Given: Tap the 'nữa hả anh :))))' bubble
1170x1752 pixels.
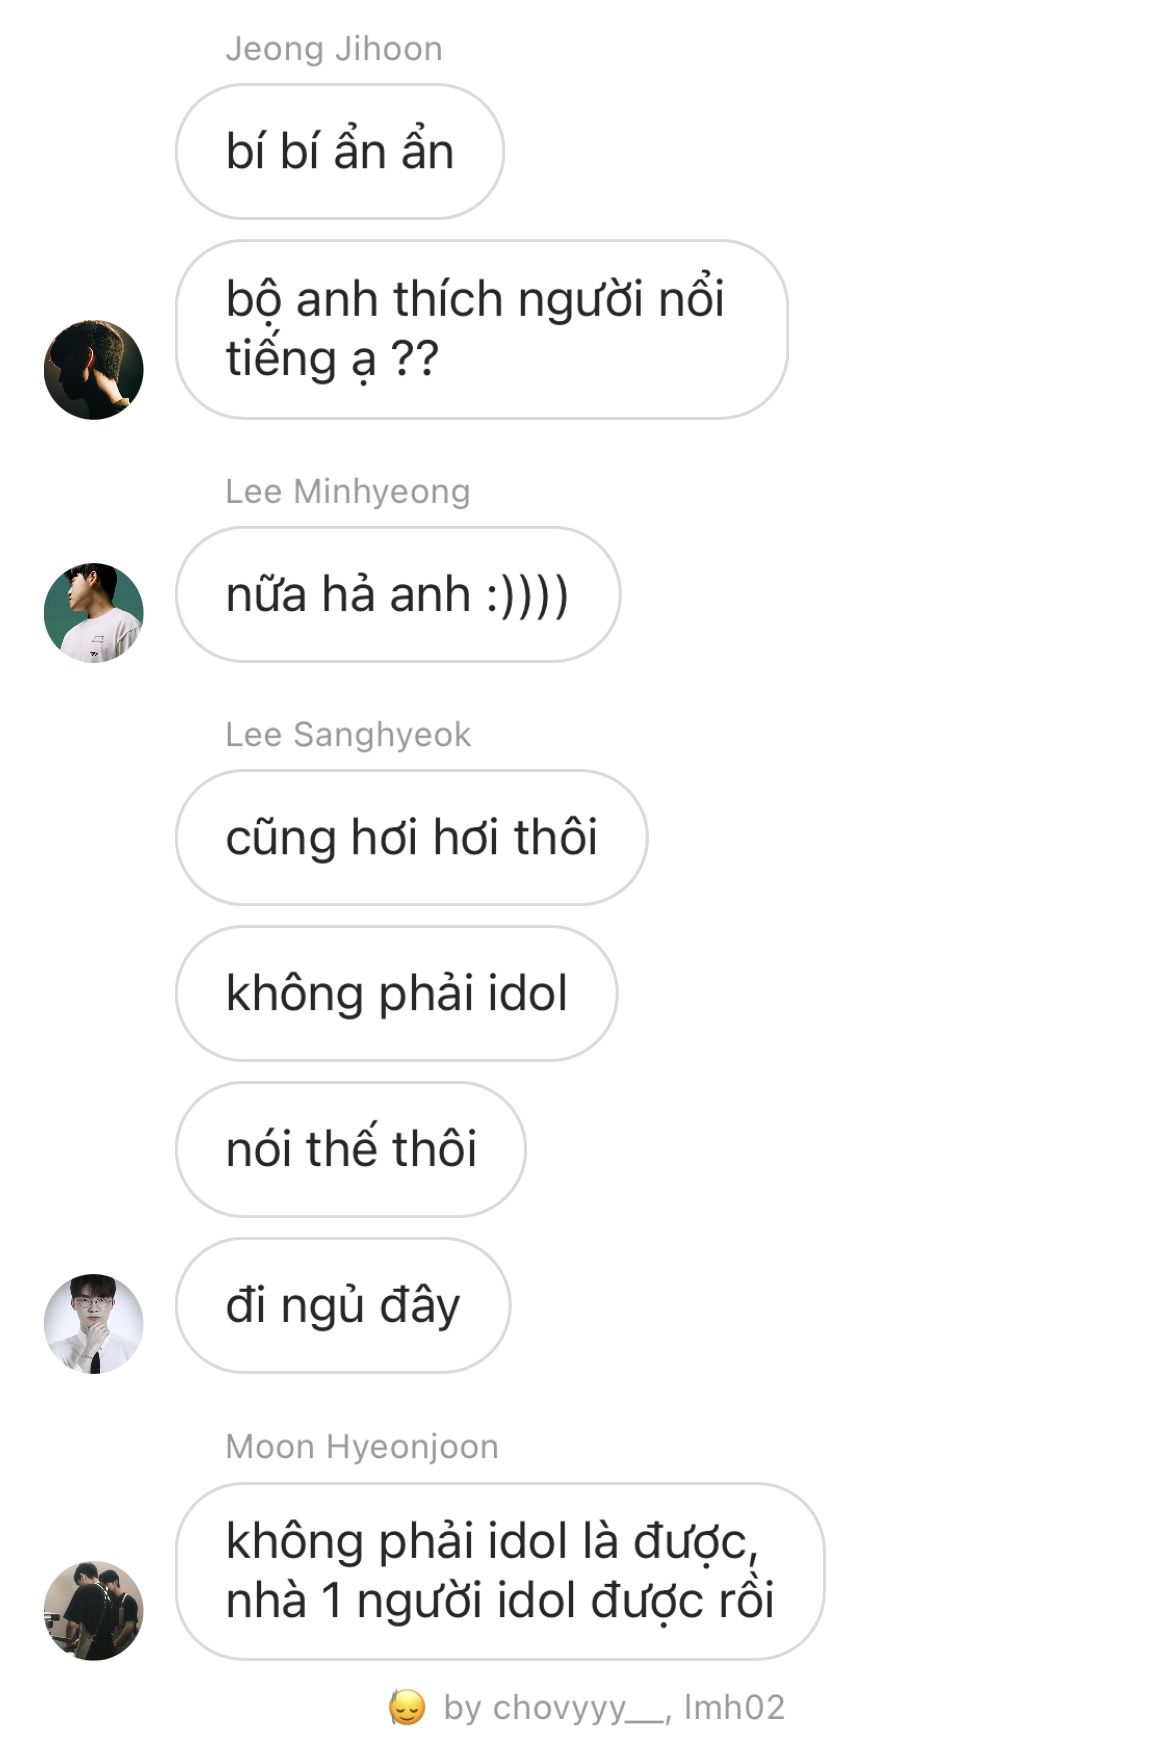Looking at the screenshot, I should (x=398, y=595).
